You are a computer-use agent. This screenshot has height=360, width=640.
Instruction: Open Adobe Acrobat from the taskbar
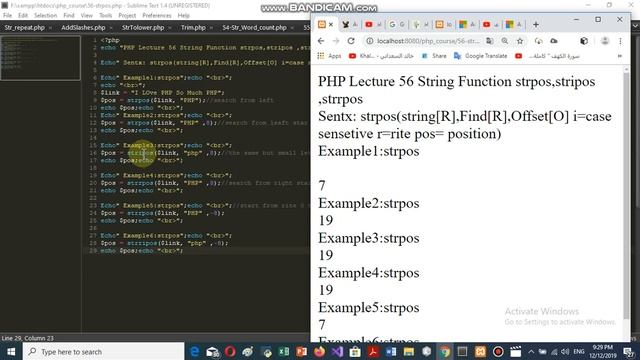click(373, 351)
